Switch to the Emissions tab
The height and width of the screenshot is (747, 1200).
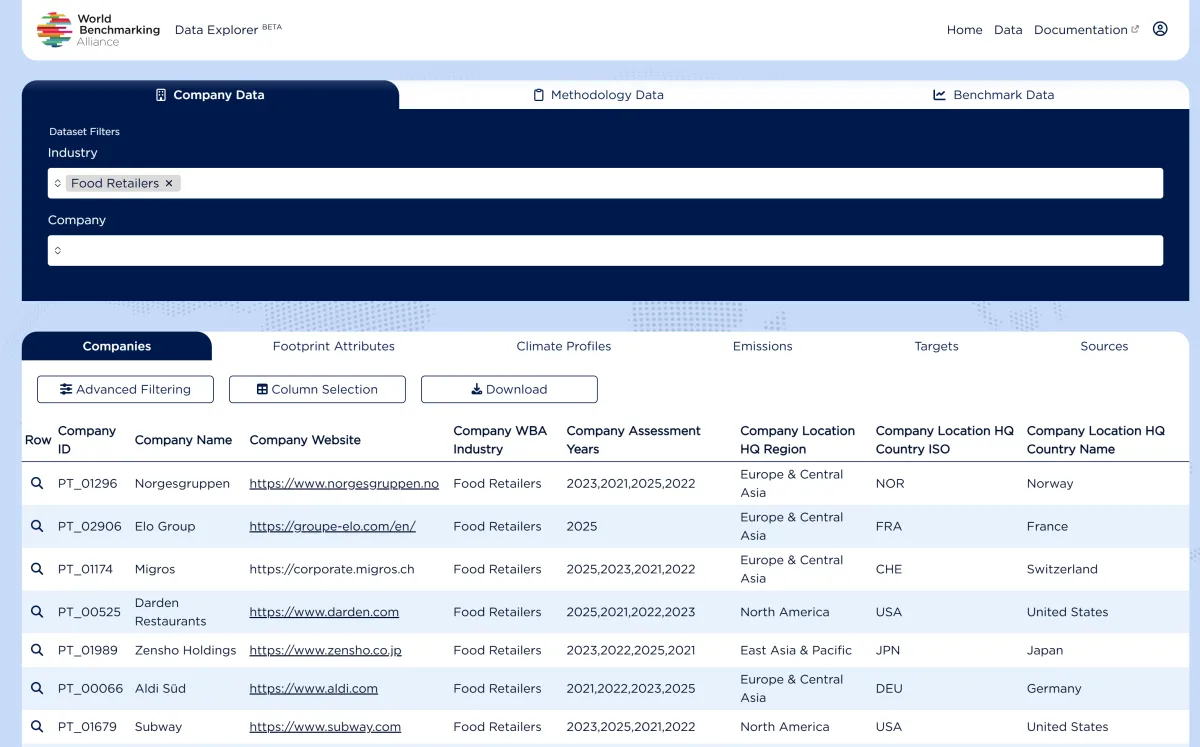pos(762,345)
